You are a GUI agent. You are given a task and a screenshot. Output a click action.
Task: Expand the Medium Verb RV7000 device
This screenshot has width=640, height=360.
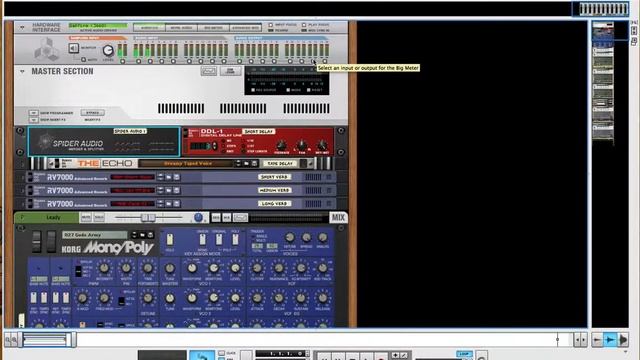[x=23, y=191]
